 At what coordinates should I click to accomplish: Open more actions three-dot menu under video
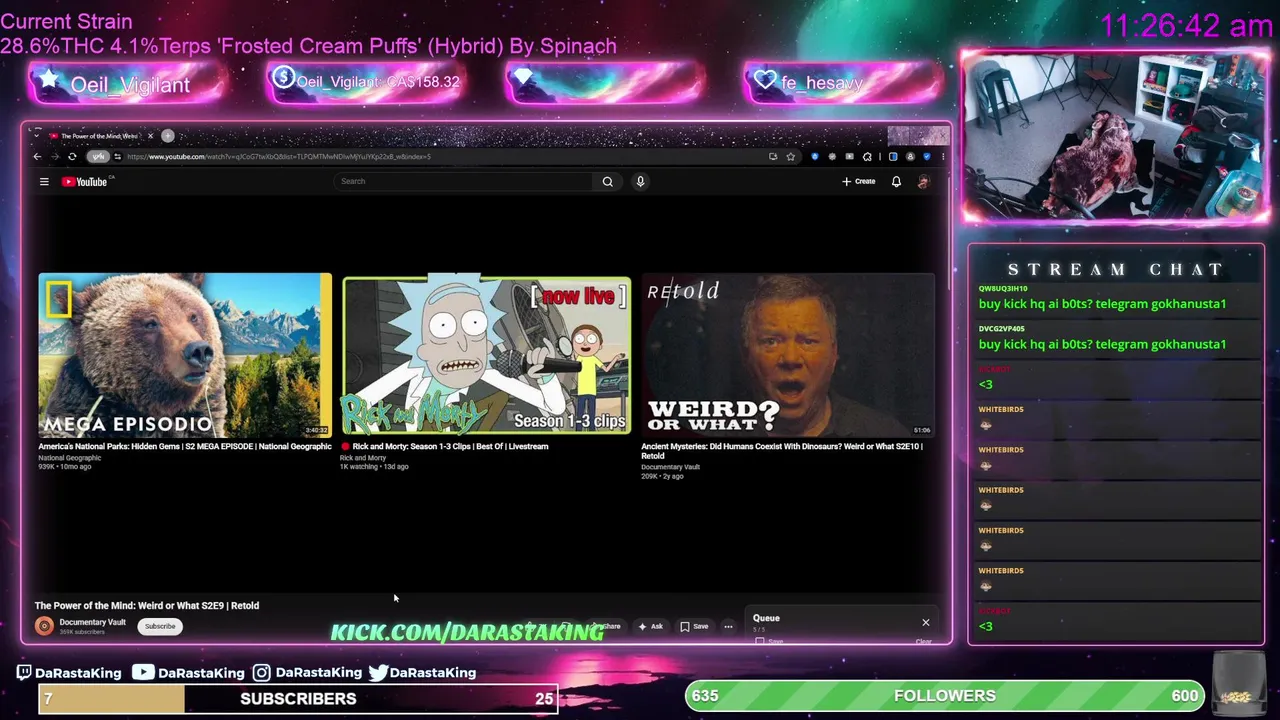click(728, 627)
